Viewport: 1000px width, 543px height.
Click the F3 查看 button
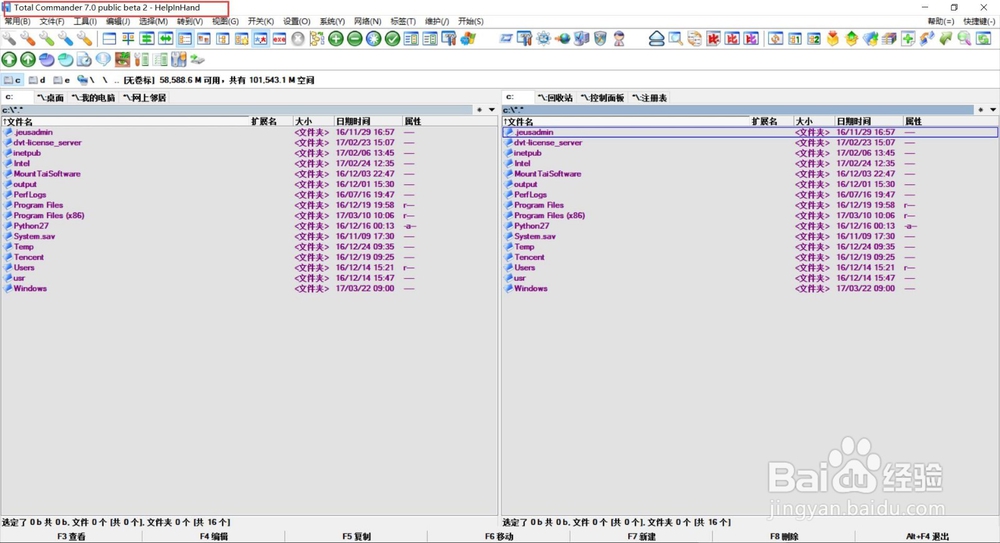coord(71,537)
